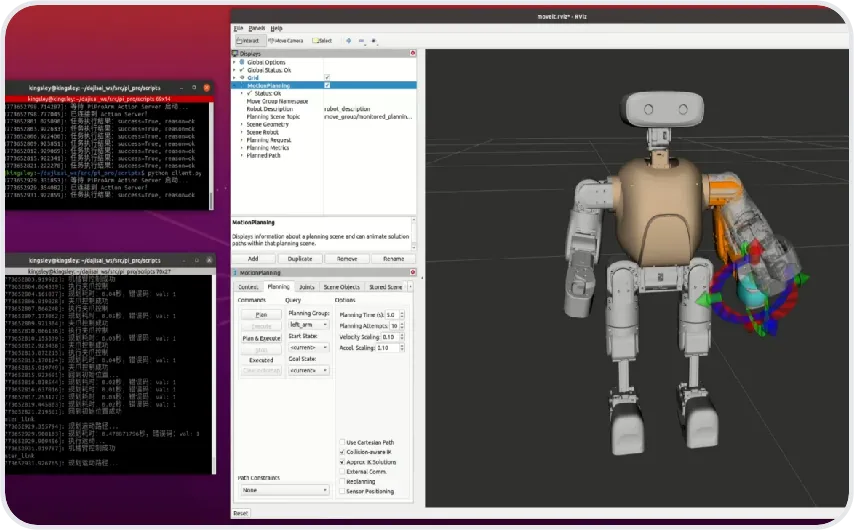The image size is (854, 530).
Task: Close the upper terminal window
Action: (x=206, y=88)
